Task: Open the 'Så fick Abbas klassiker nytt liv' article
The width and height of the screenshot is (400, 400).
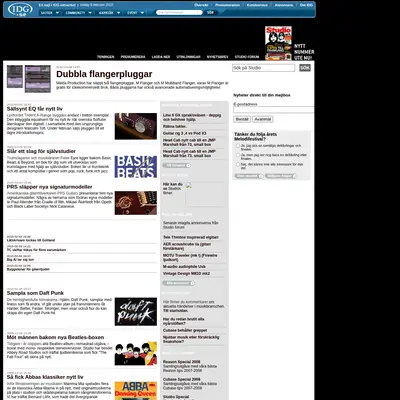Action: point(45,377)
